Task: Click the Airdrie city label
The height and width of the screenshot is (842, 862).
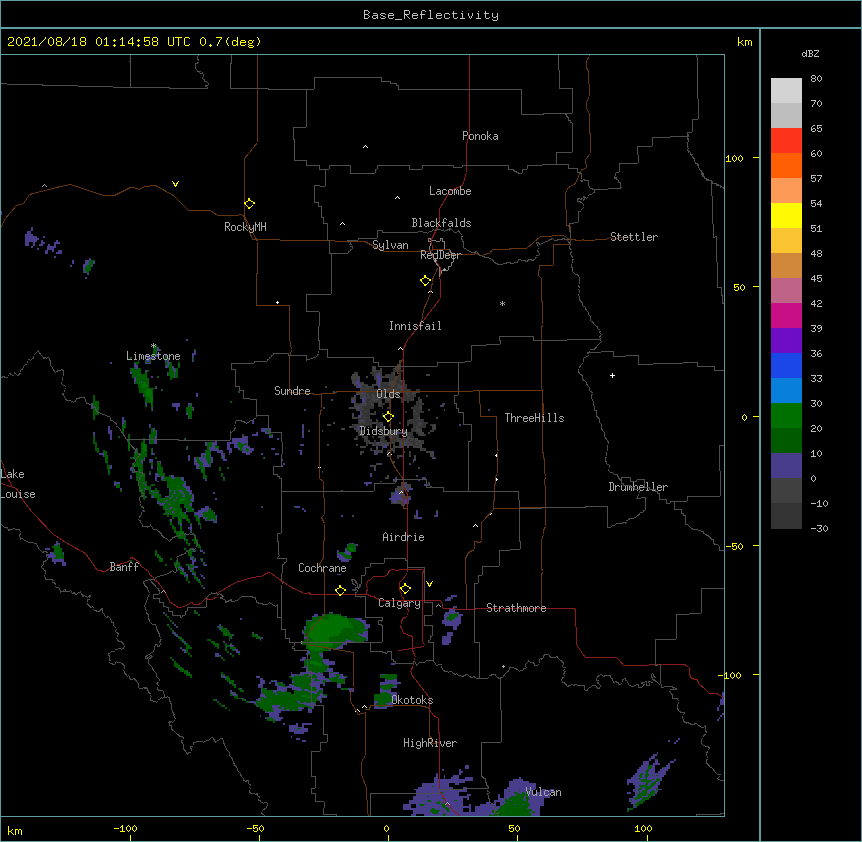Action: tap(404, 537)
